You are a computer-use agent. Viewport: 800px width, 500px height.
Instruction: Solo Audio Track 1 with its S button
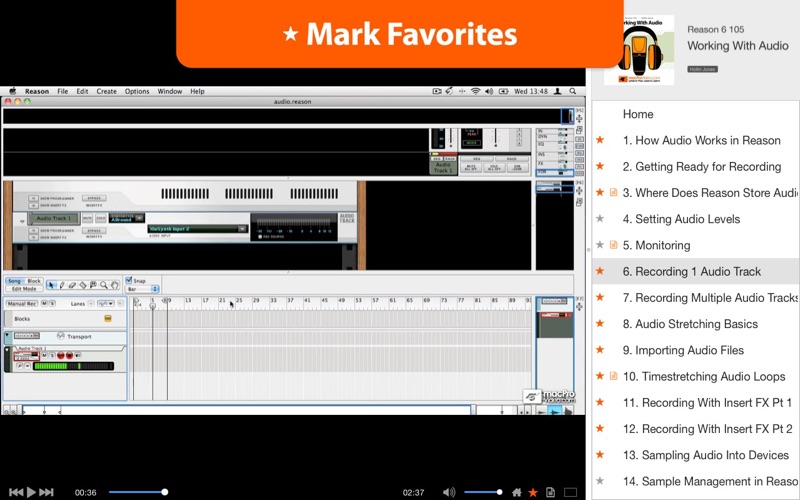(x=52, y=355)
